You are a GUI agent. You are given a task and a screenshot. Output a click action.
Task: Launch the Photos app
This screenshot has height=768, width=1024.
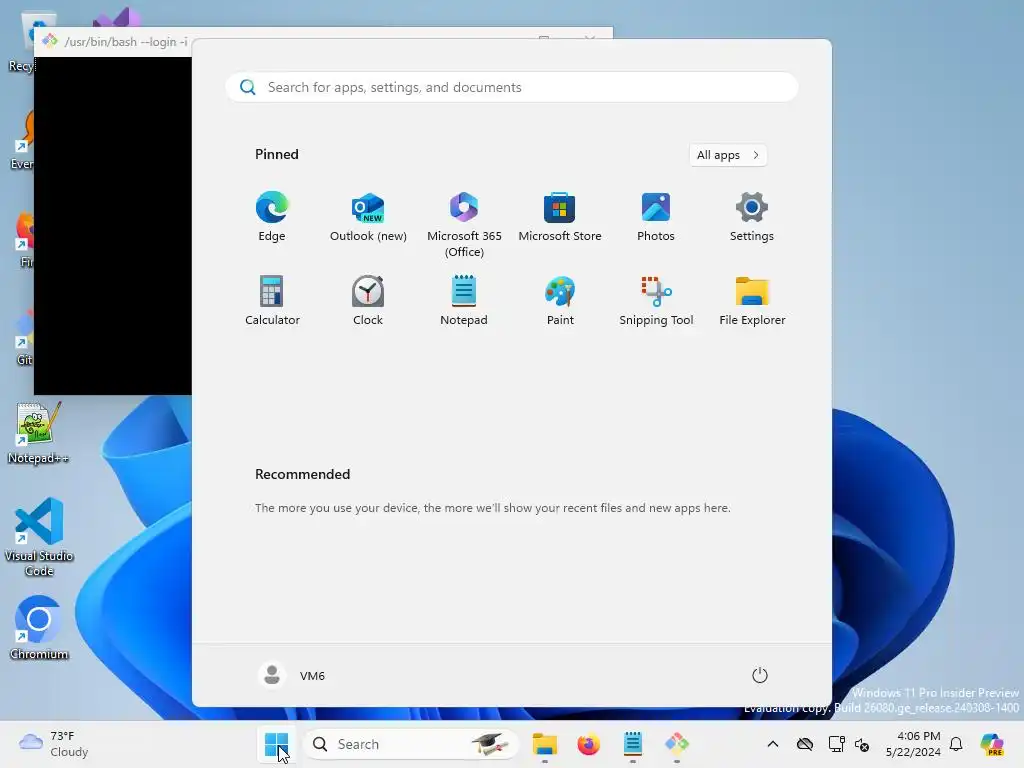point(656,217)
